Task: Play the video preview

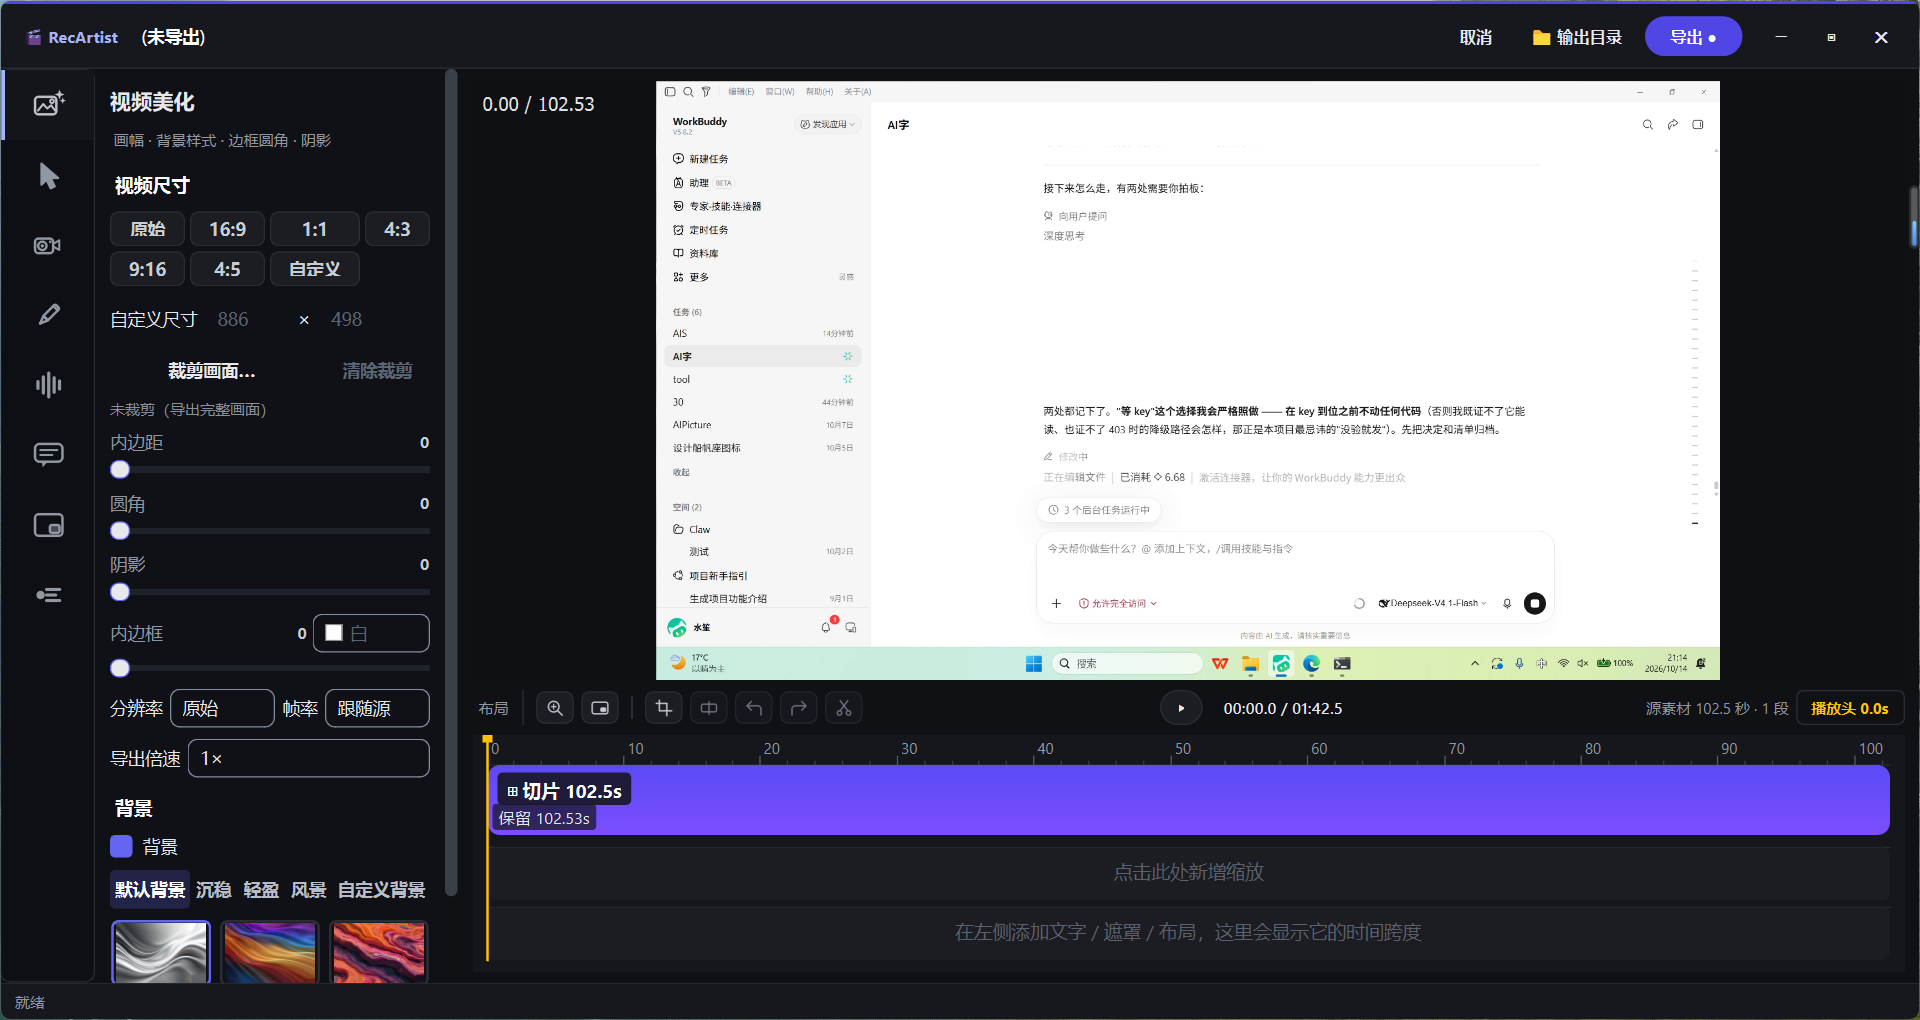Action: tap(1181, 708)
